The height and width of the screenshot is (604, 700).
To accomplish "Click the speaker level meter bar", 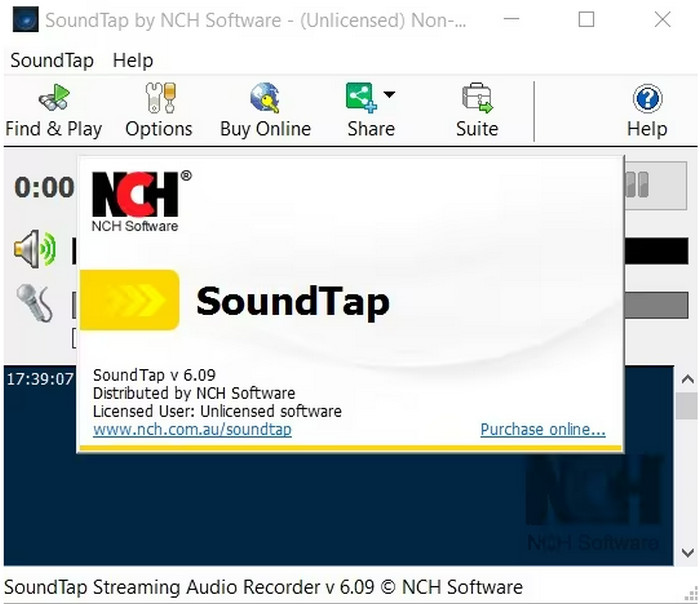I will point(656,251).
